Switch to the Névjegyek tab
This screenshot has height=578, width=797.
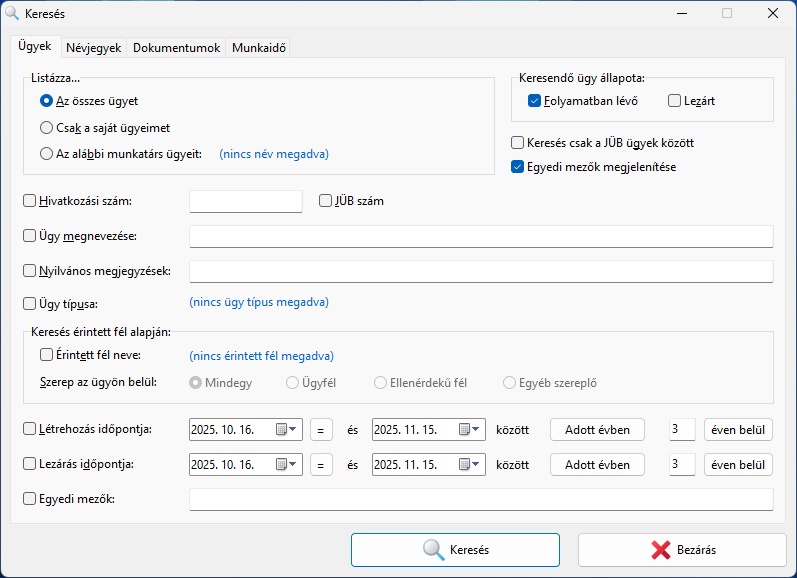click(x=93, y=48)
